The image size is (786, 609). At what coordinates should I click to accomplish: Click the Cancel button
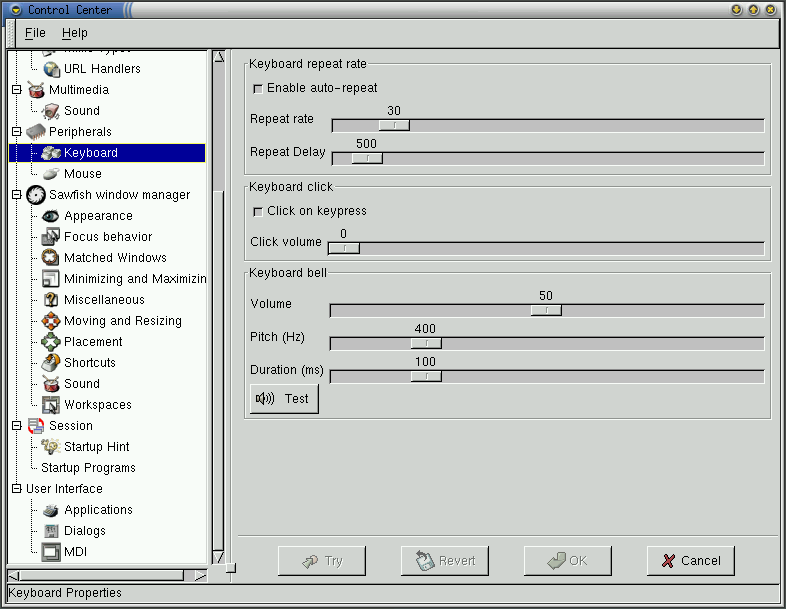(x=690, y=561)
